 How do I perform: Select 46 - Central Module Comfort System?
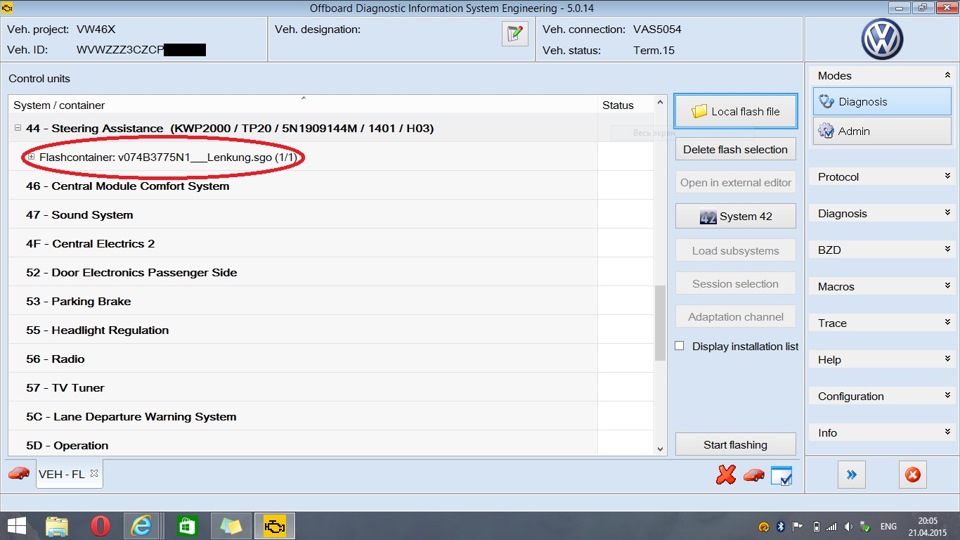(x=331, y=186)
